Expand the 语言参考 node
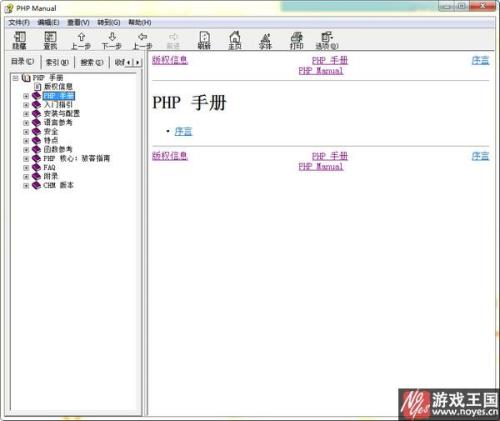 point(26,123)
